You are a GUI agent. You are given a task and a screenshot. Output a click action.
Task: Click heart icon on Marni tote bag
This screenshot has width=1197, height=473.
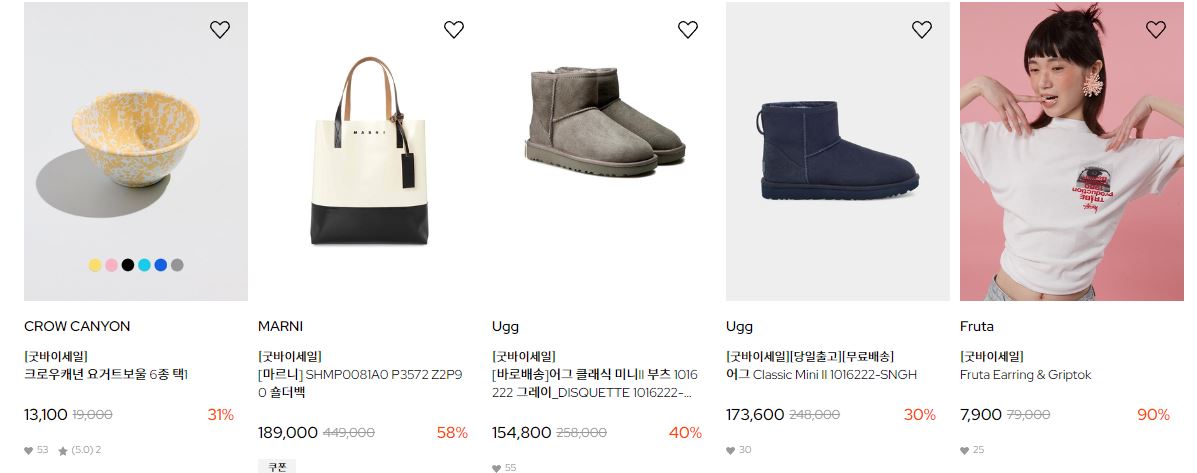453,30
